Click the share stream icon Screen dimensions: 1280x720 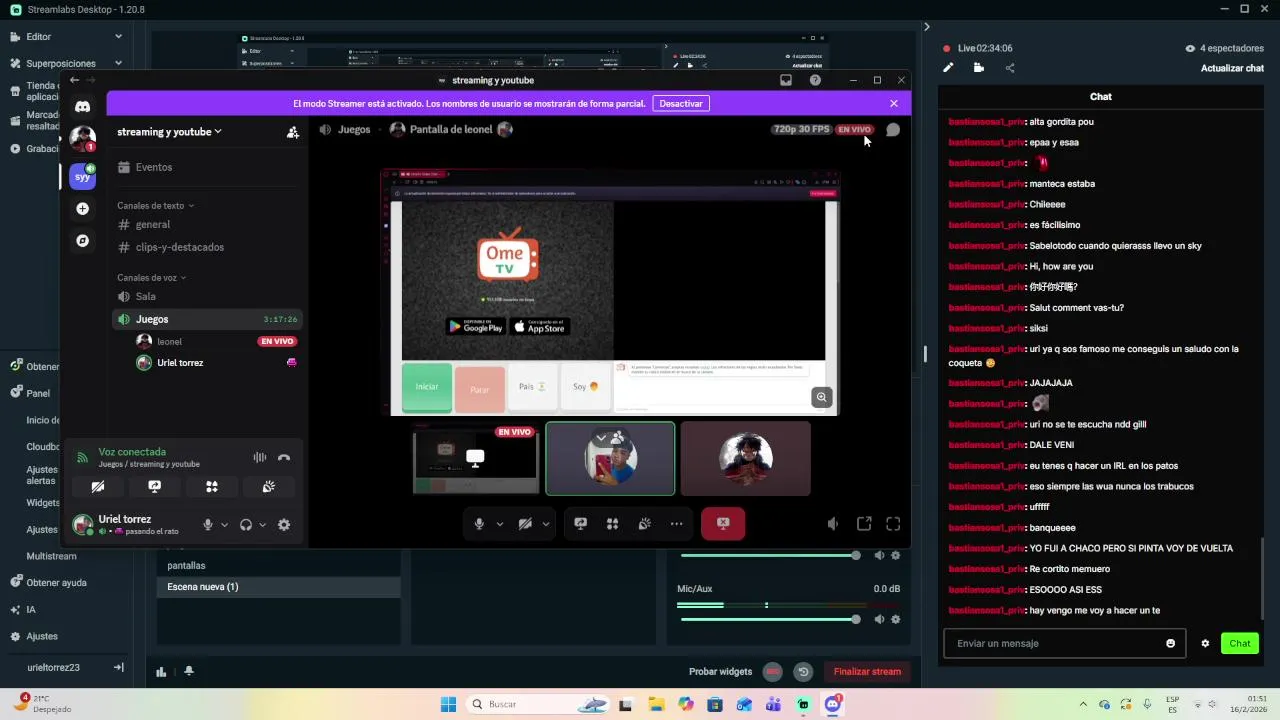[1009, 68]
